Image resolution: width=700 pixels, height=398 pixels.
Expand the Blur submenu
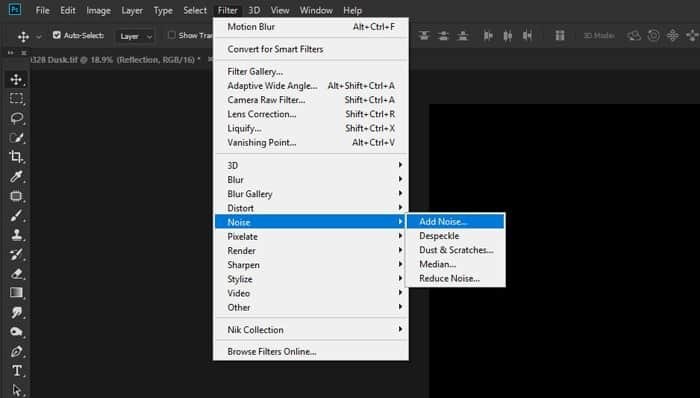coord(311,180)
